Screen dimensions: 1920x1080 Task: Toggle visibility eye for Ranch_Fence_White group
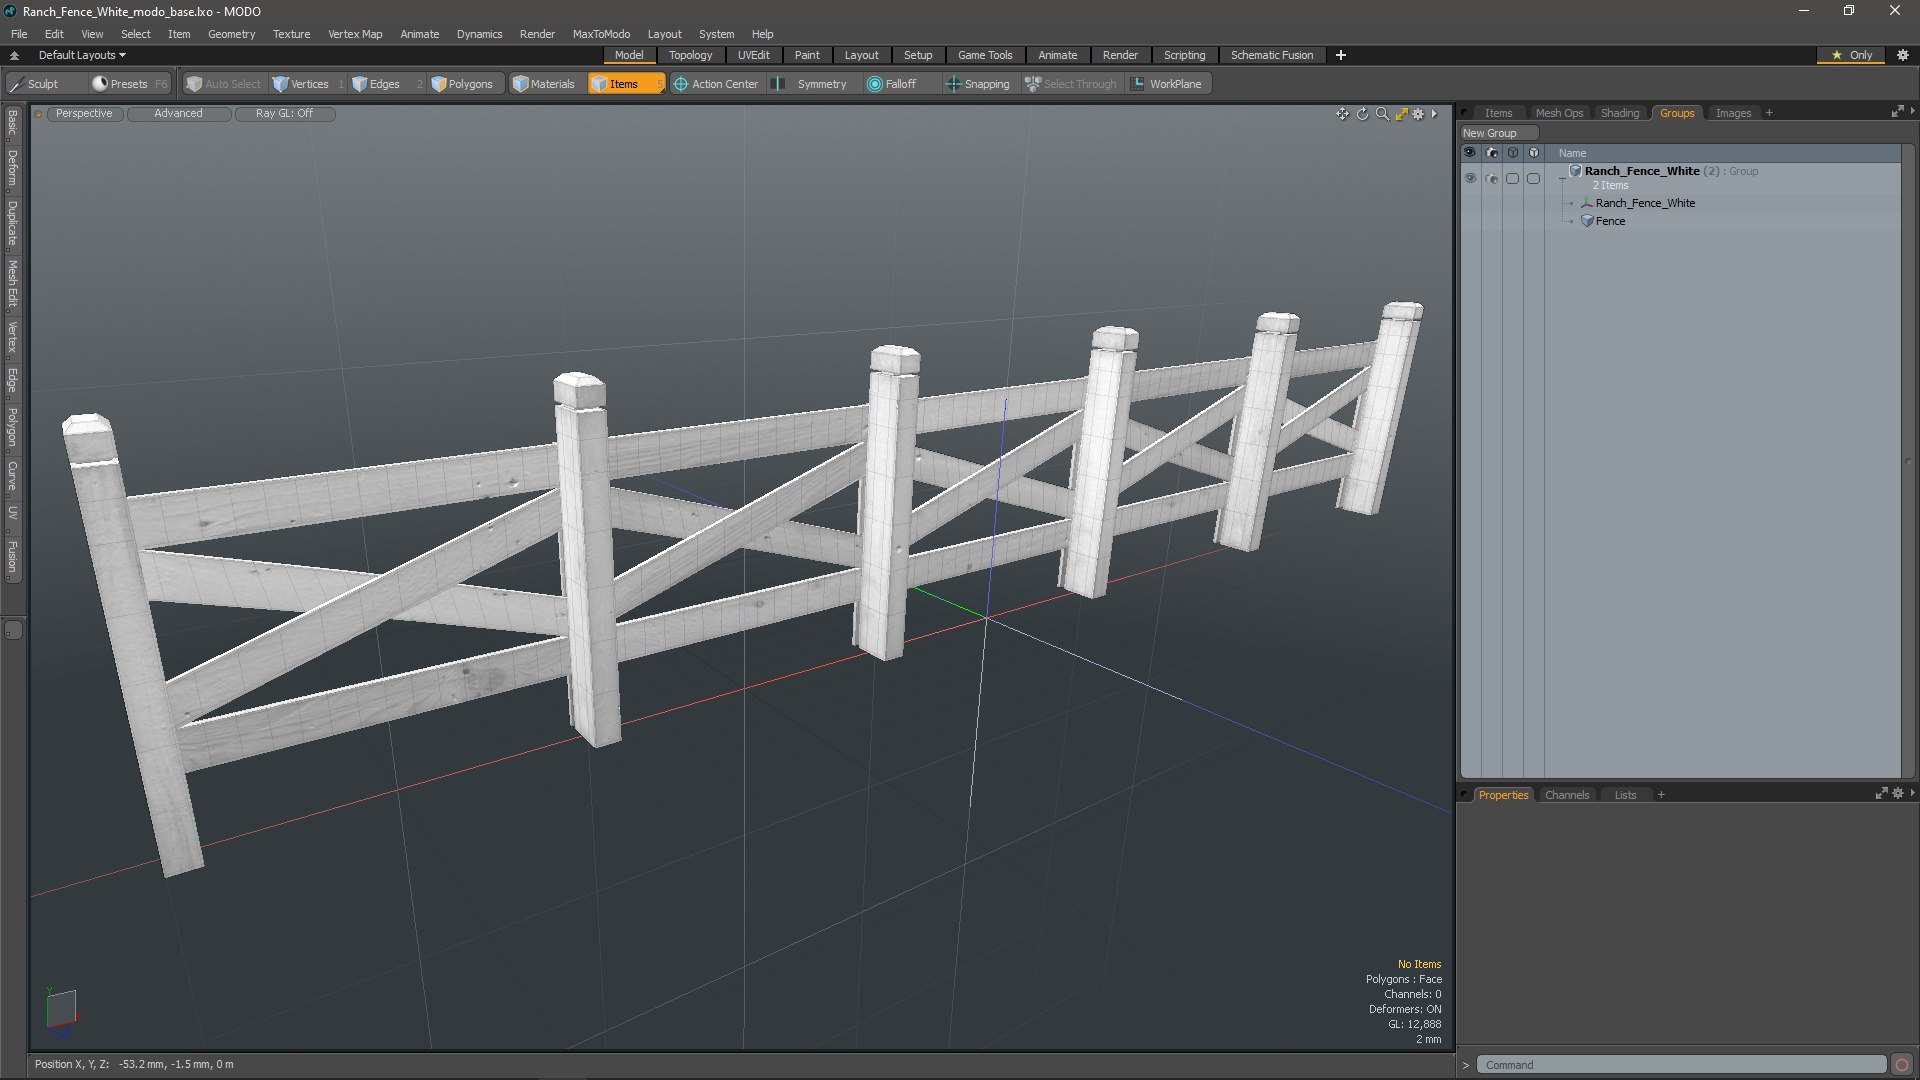[x=1470, y=178]
